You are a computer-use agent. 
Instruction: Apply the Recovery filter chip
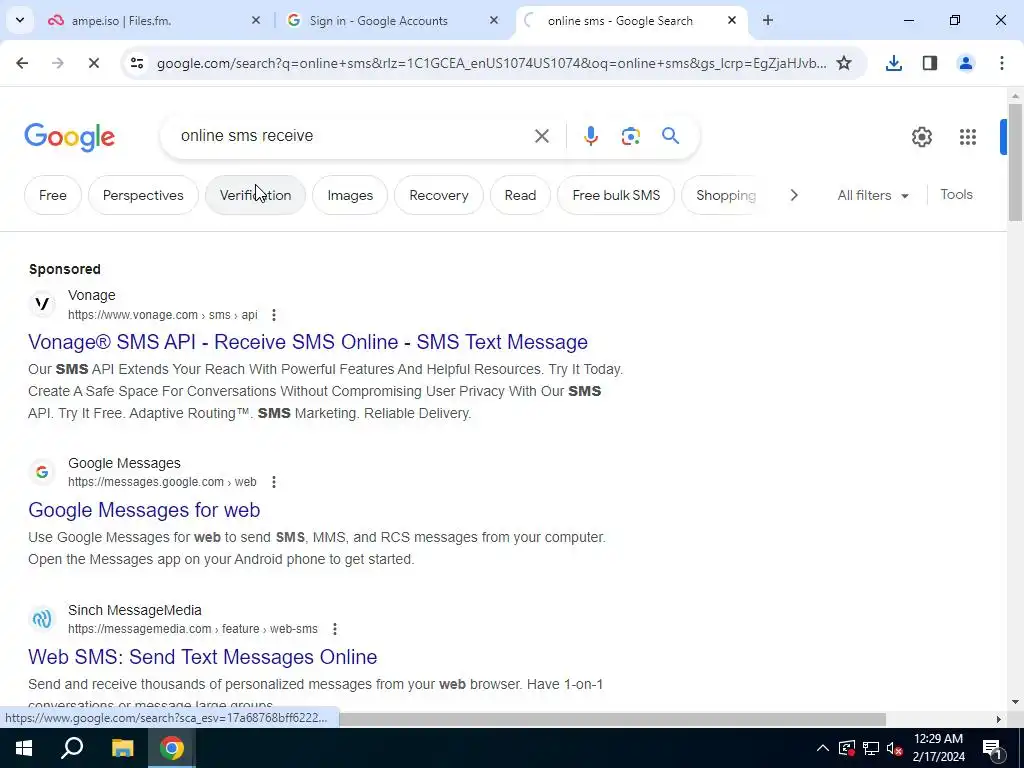point(439,195)
